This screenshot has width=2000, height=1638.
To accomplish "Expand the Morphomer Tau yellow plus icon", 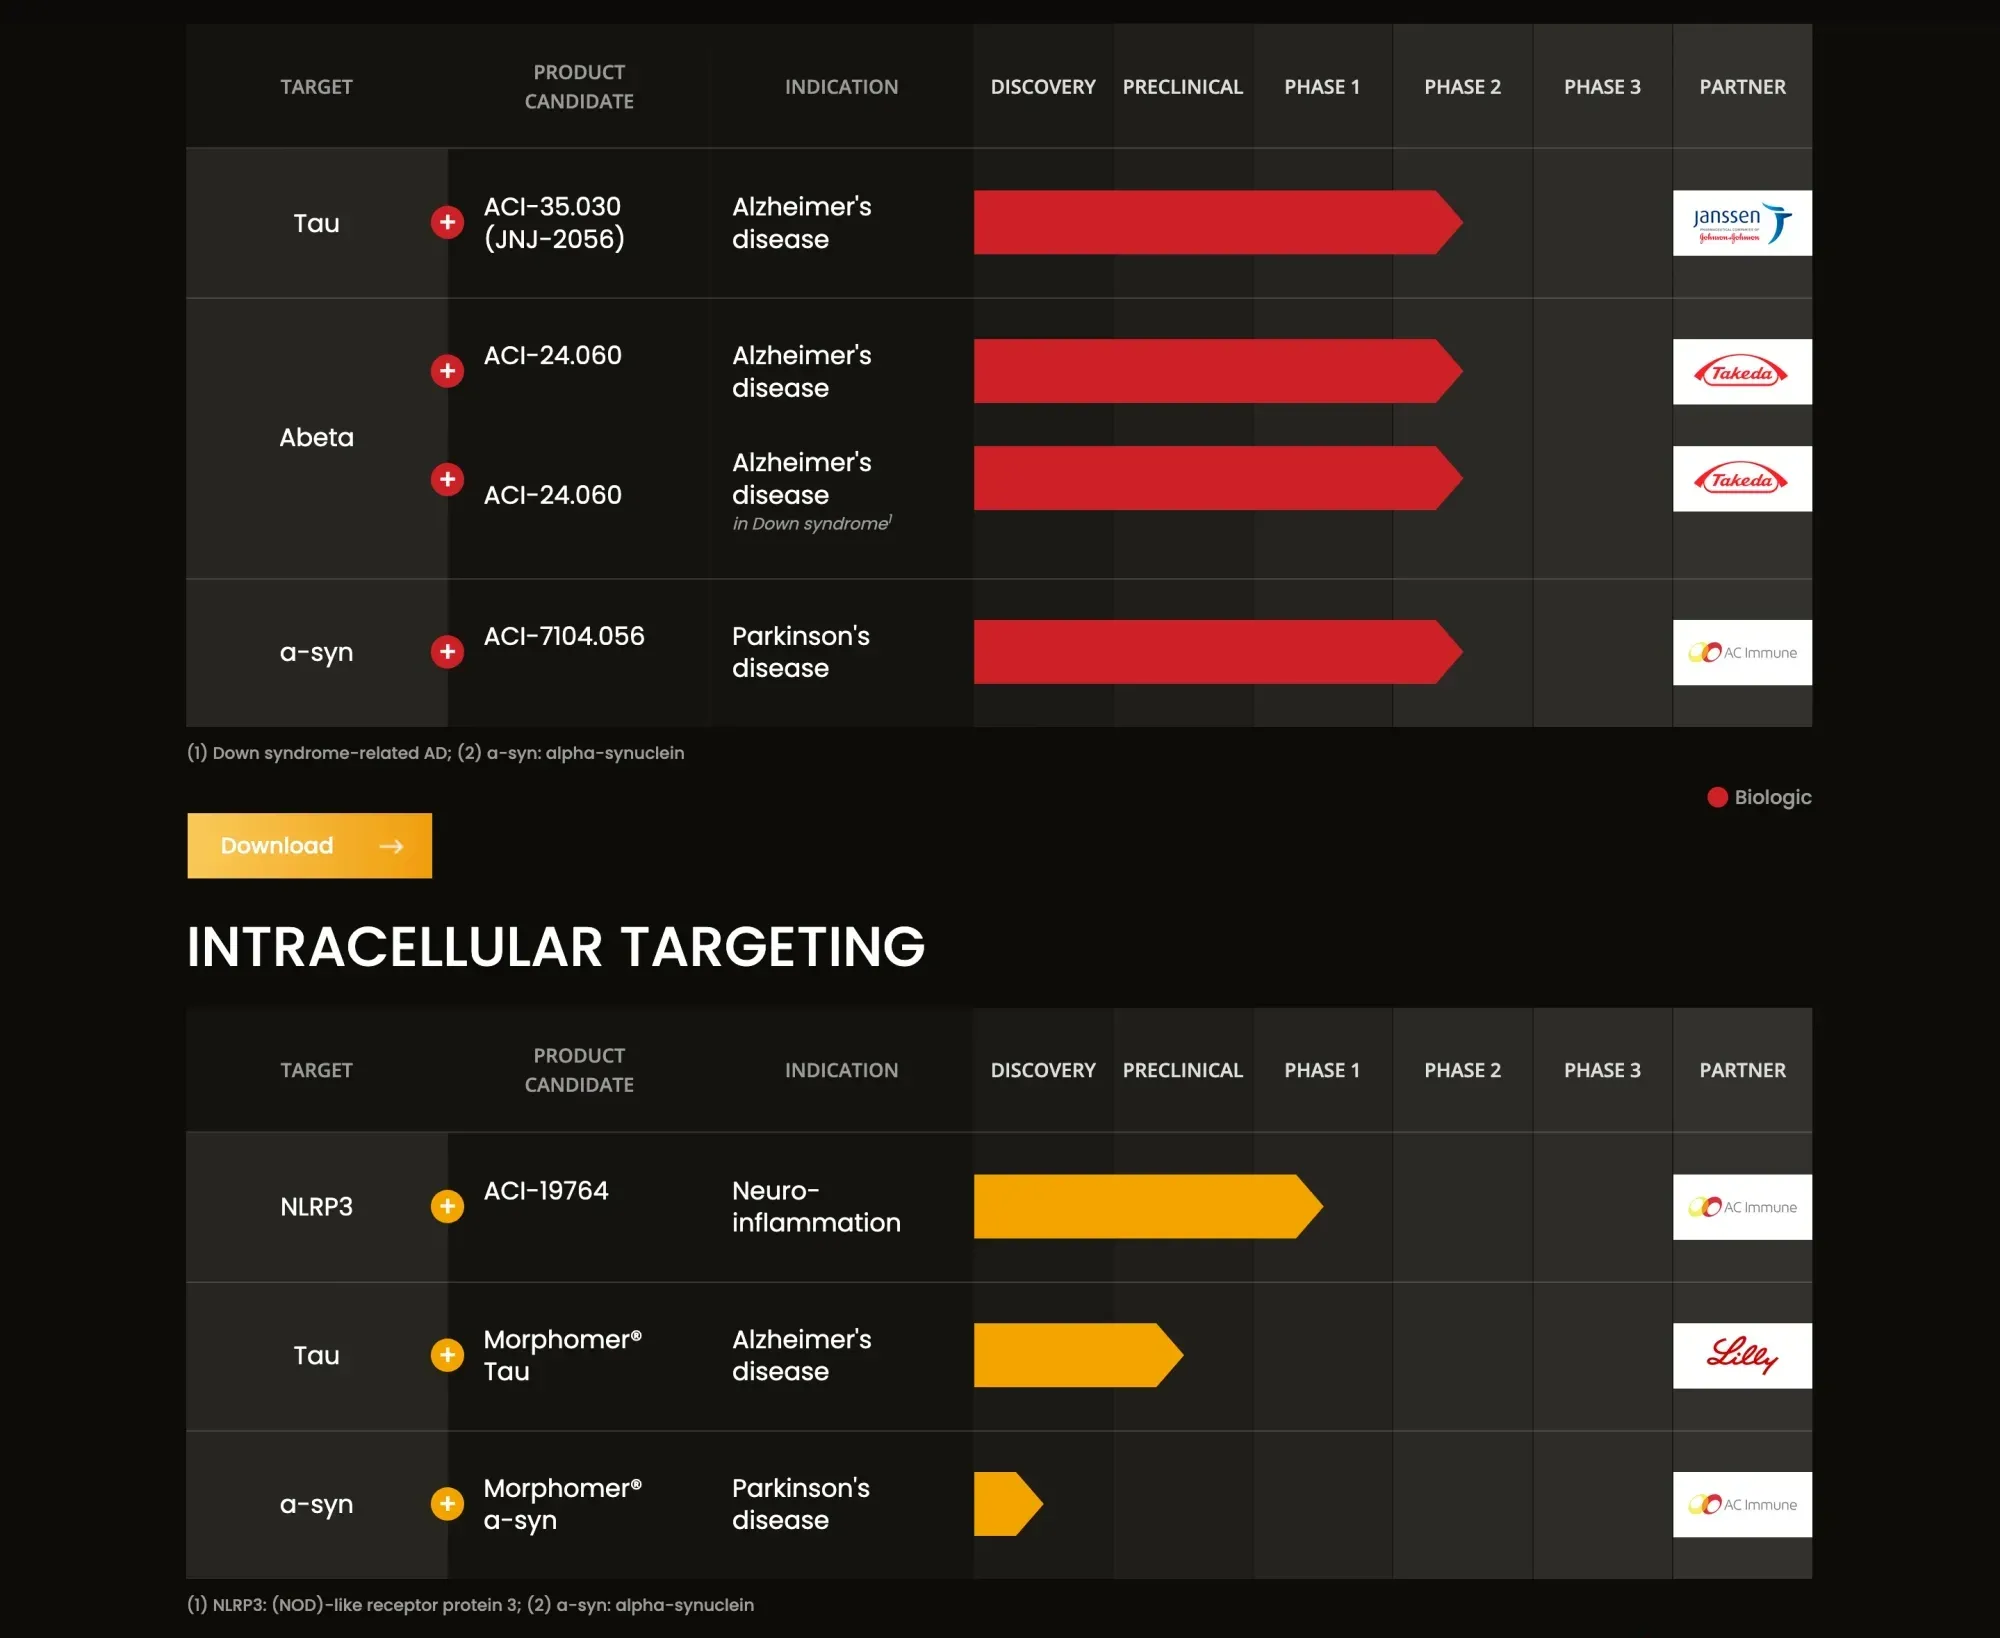I will click(447, 1355).
